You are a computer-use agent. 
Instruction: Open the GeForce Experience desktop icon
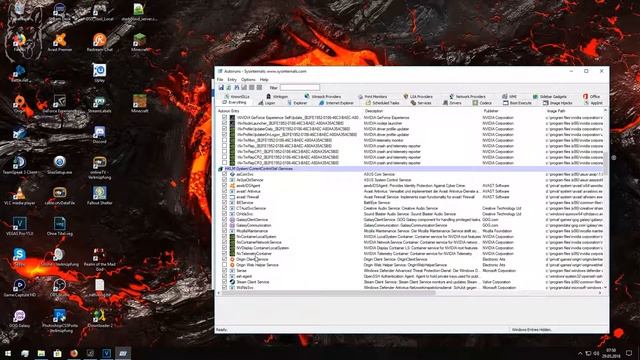click(x=60, y=103)
